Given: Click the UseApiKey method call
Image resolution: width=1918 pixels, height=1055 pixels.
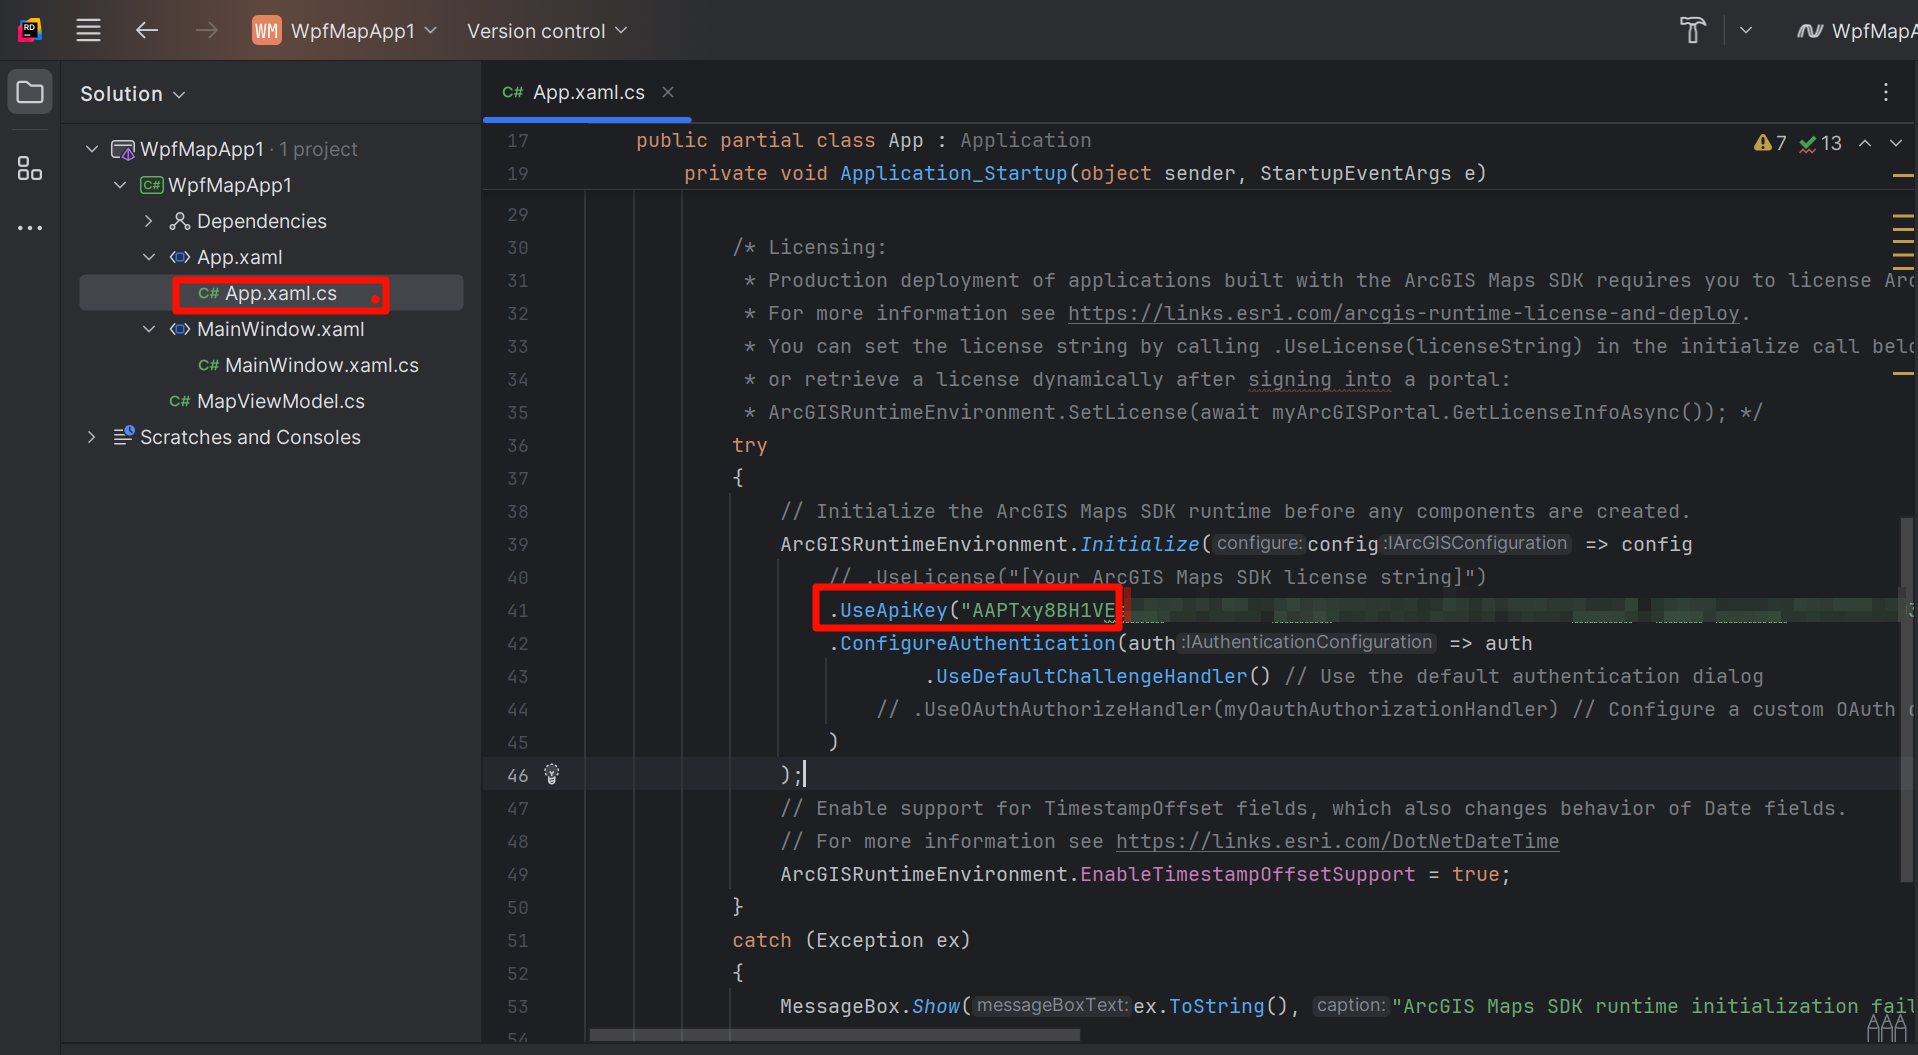Looking at the screenshot, I should [x=893, y=610].
